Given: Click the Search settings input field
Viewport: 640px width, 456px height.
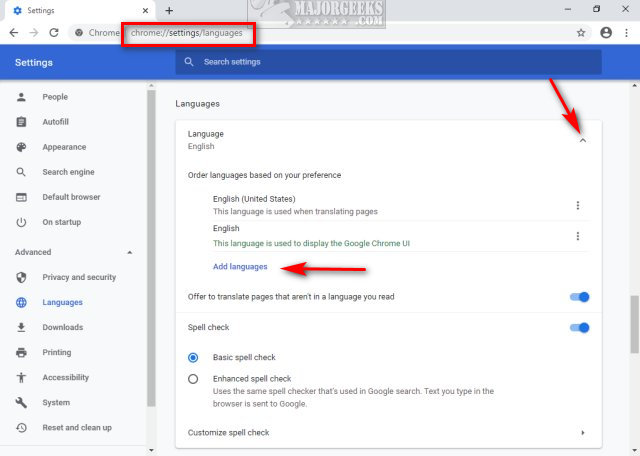Looking at the screenshot, I should [388, 62].
